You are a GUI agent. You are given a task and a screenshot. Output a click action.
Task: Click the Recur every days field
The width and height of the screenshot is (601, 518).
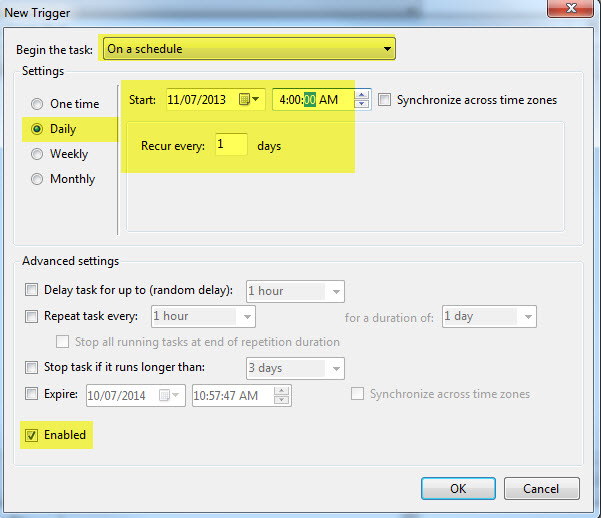click(x=230, y=146)
